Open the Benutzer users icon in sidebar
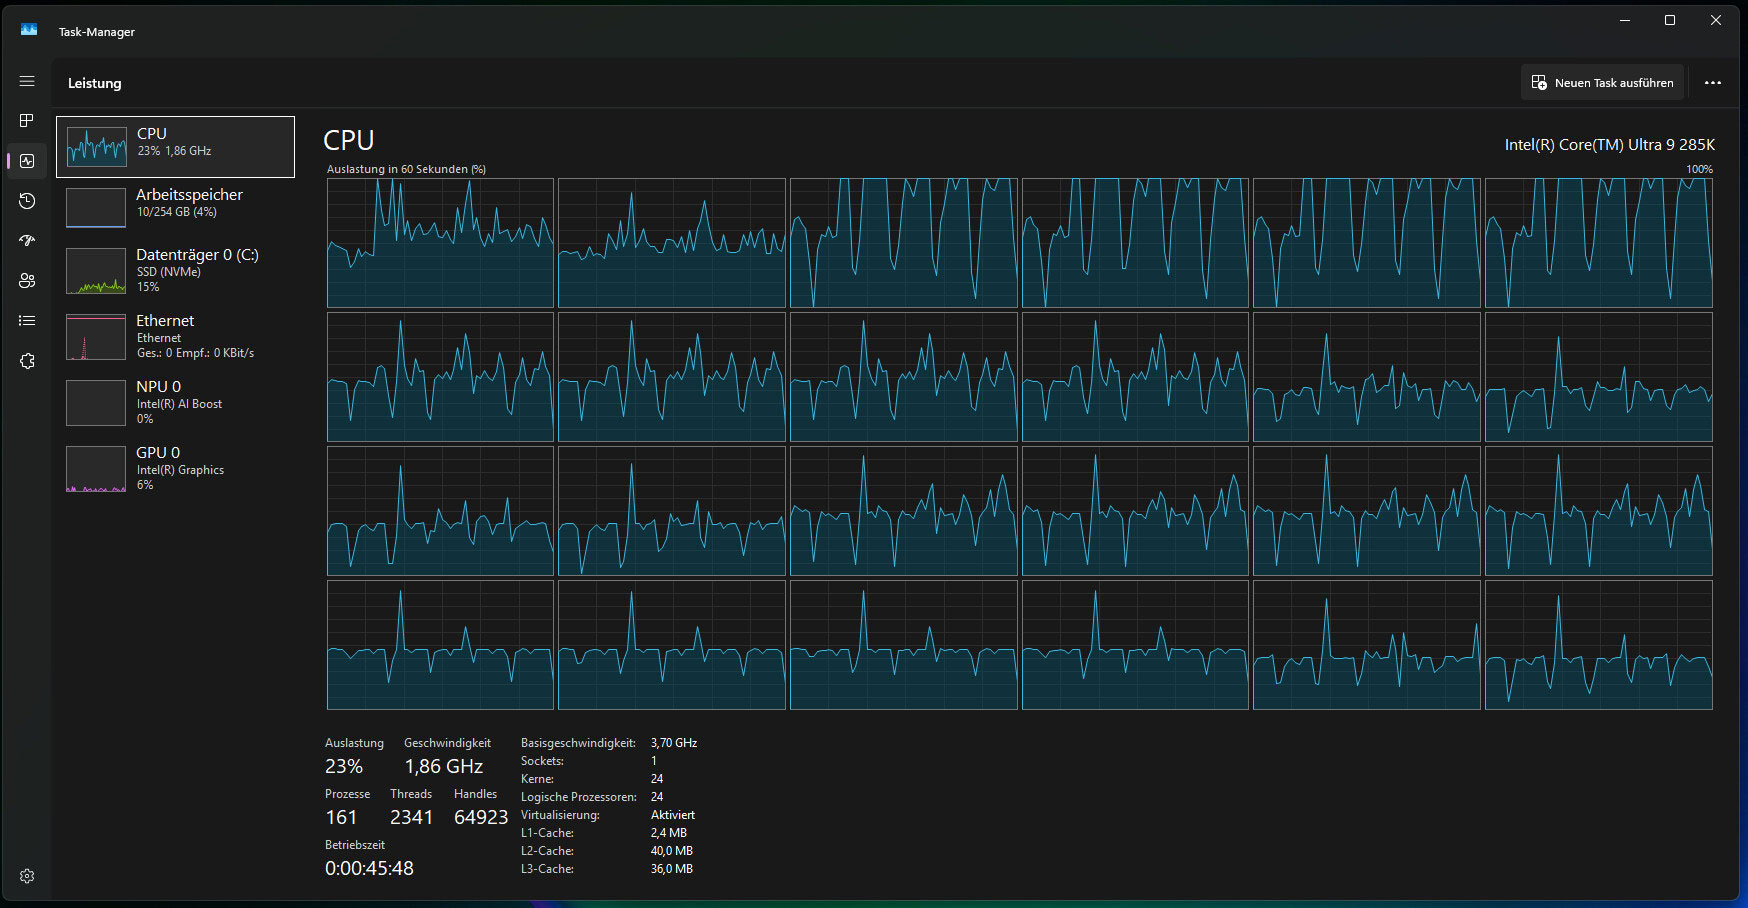This screenshot has width=1748, height=908. tap(27, 281)
